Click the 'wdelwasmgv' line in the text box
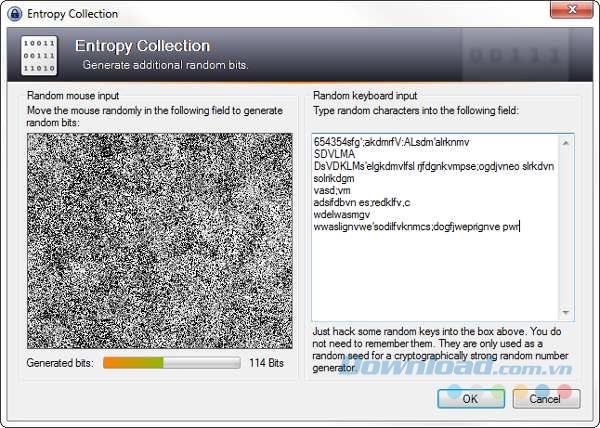600x428 pixels. click(x=342, y=215)
